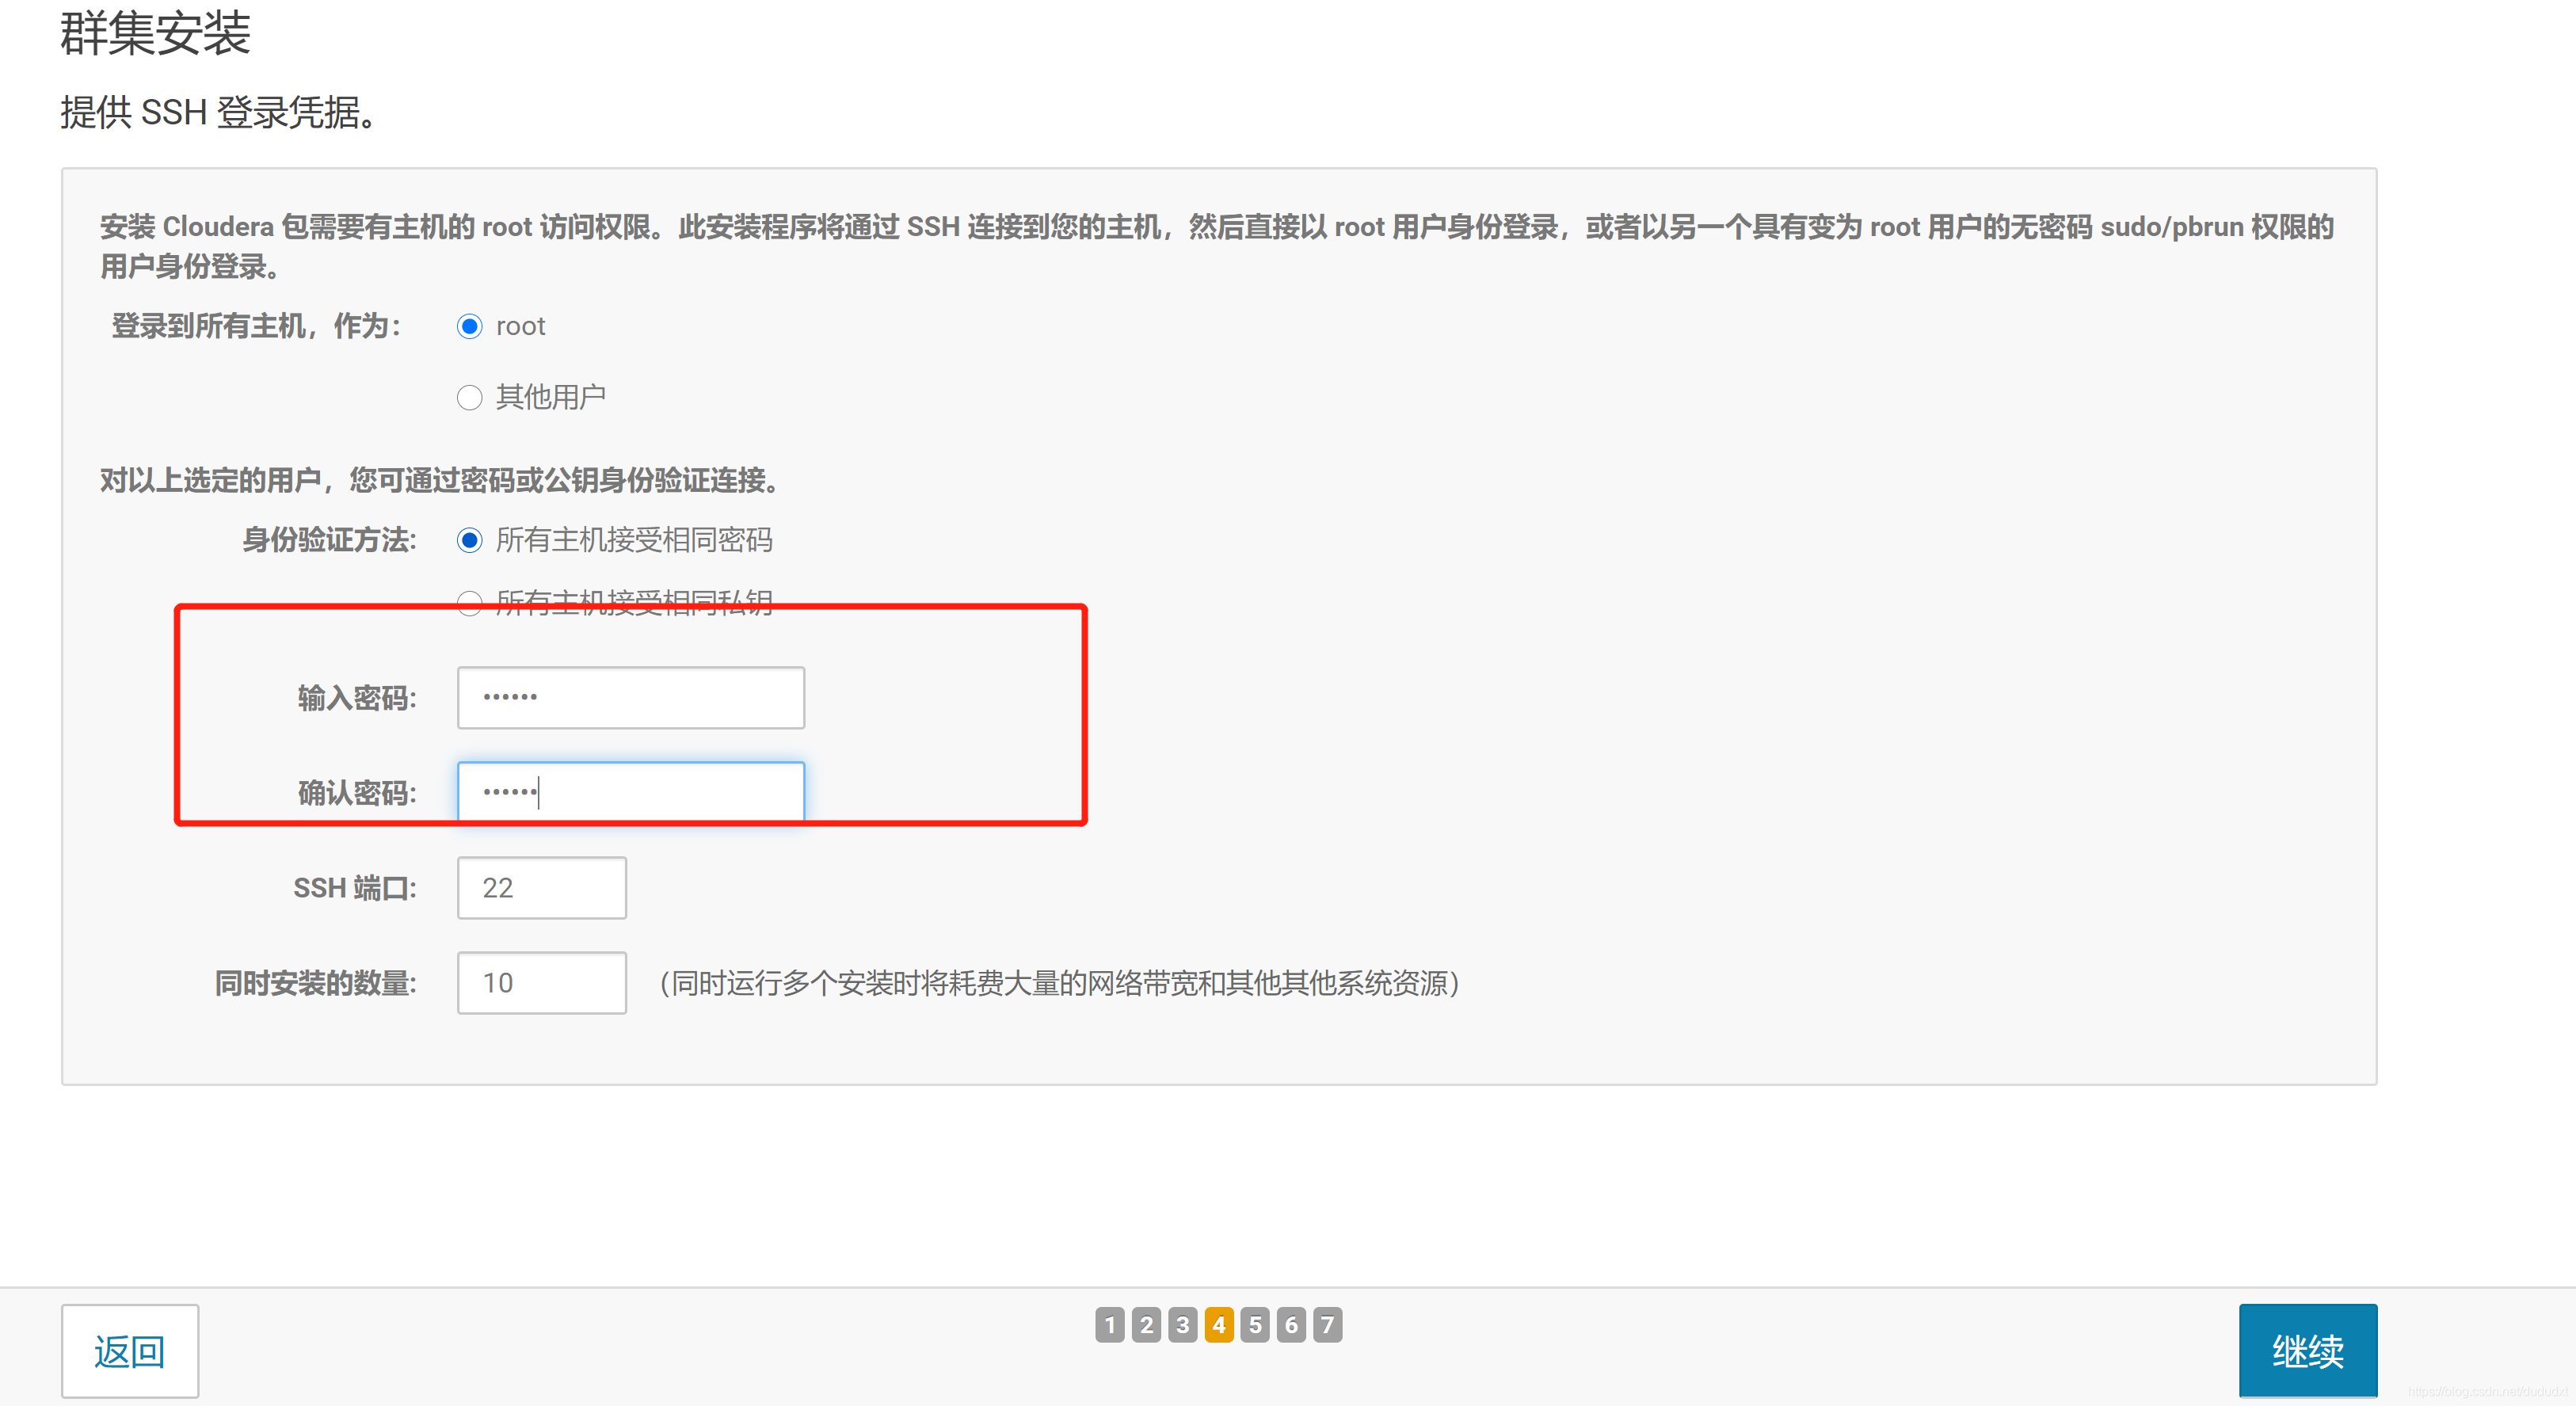Click the 所有主机接受相同密码 label text

pyautogui.click(x=634, y=541)
